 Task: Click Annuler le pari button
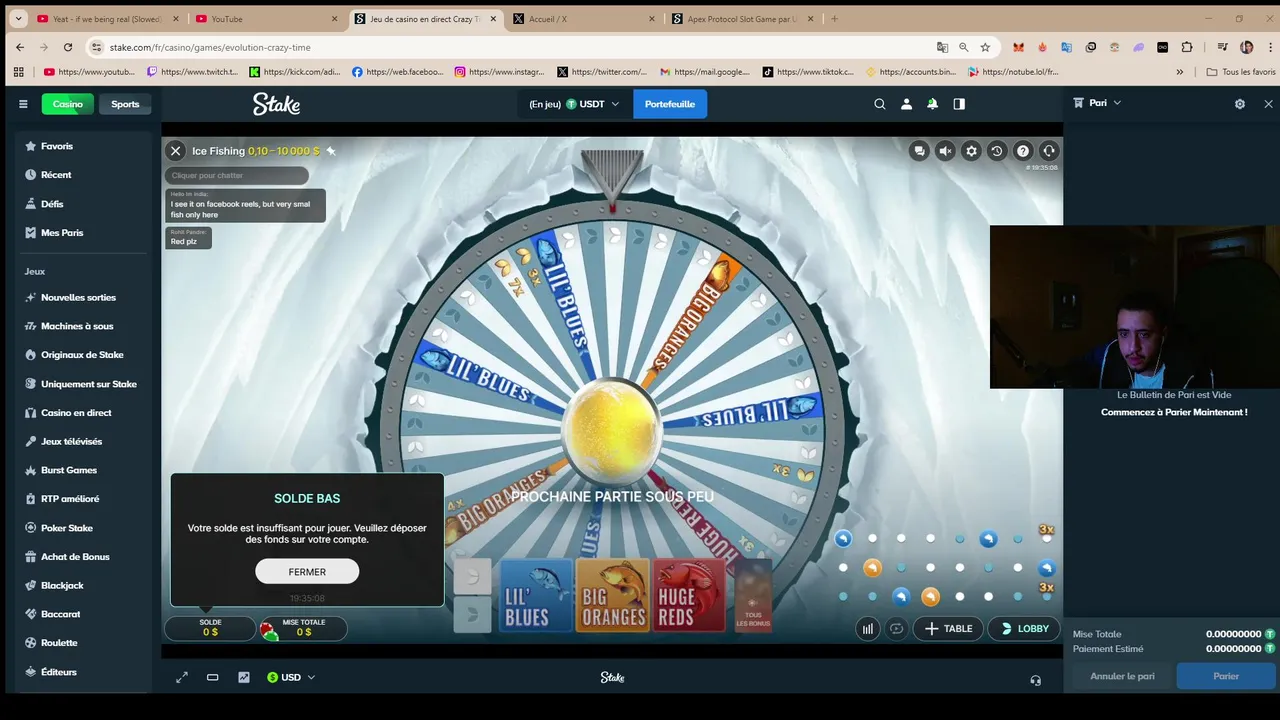click(x=1122, y=676)
